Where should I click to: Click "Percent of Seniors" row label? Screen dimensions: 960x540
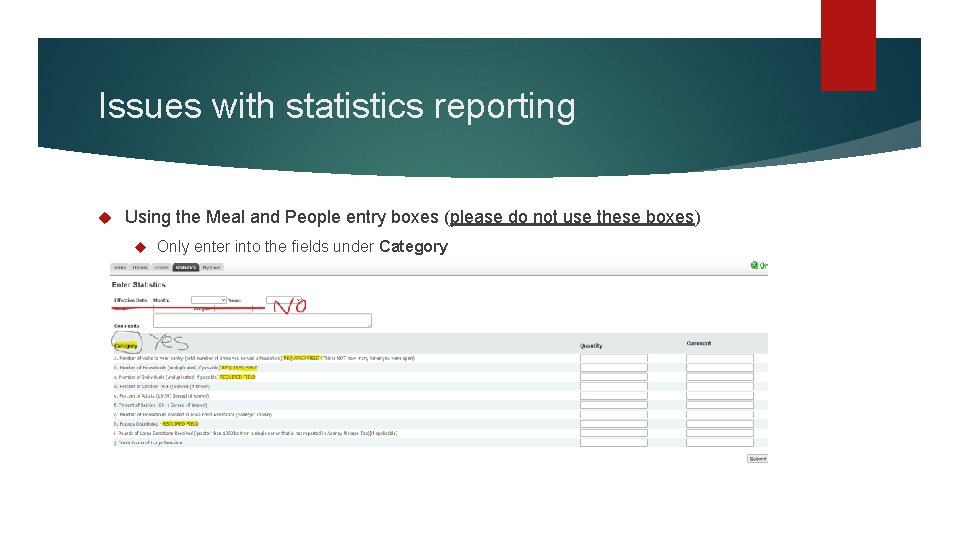pyautogui.click(x=160, y=405)
